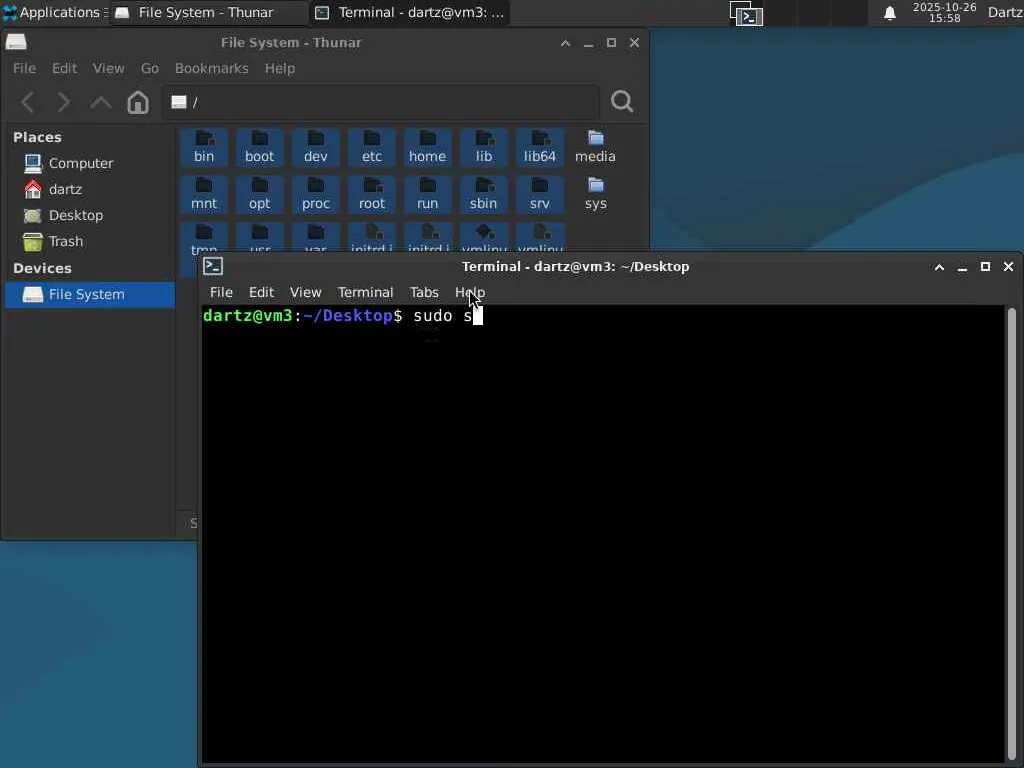Open Desktop in Places sidebar

tap(89, 216)
